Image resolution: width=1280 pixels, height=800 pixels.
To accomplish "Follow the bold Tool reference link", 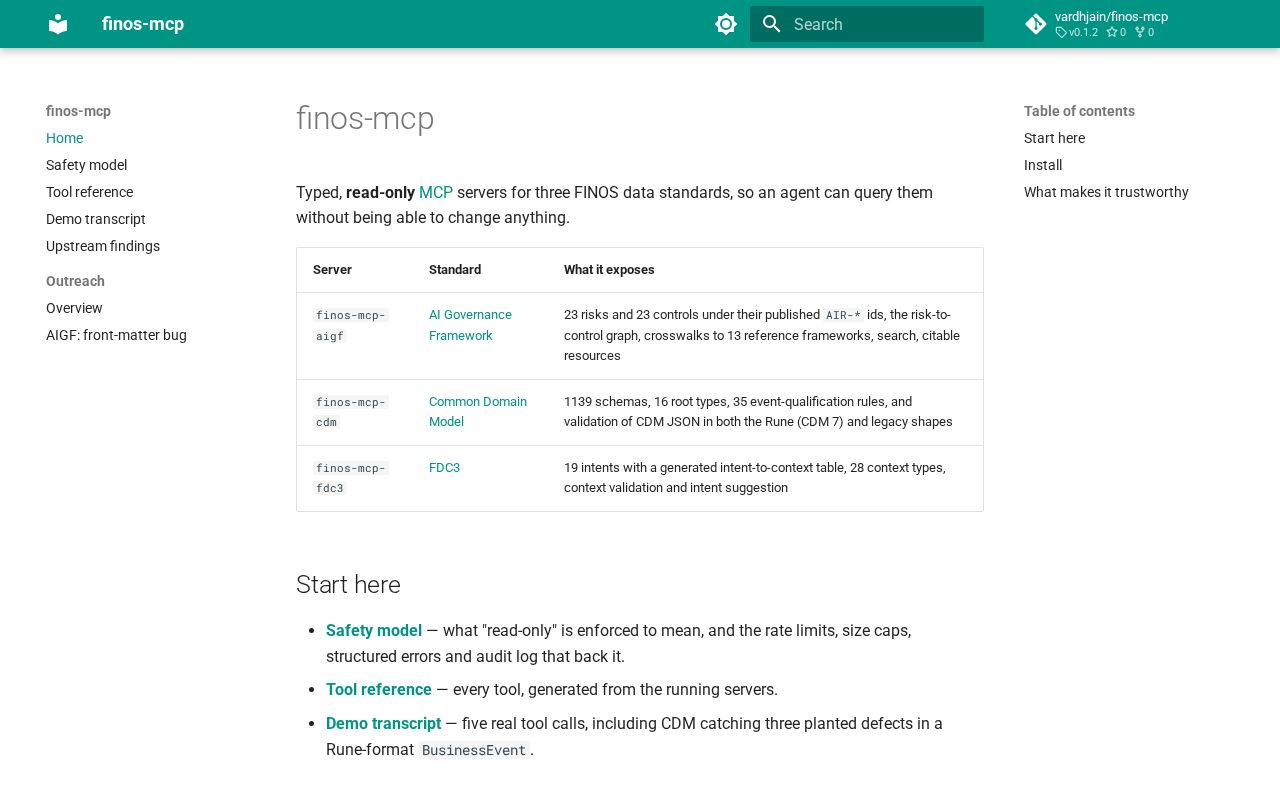I will pyautogui.click(x=379, y=690).
